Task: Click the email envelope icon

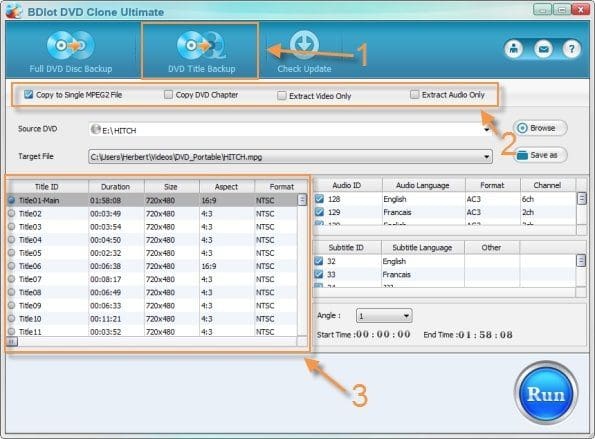Action: click(543, 49)
